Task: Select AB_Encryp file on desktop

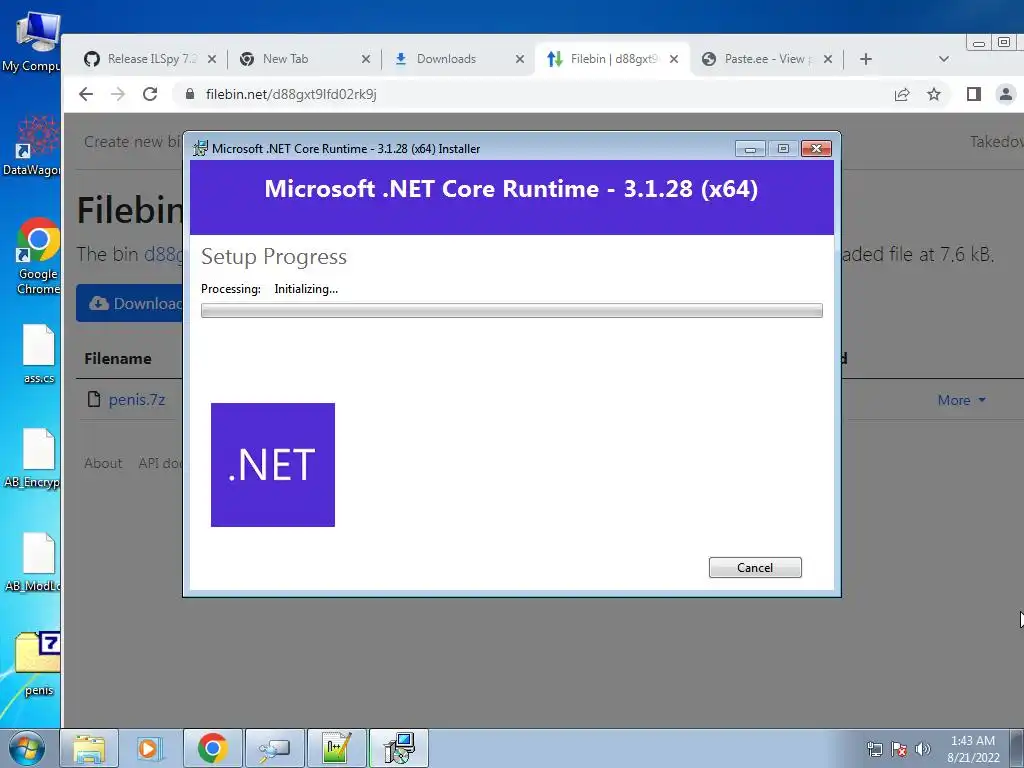Action: (x=33, y=458)
